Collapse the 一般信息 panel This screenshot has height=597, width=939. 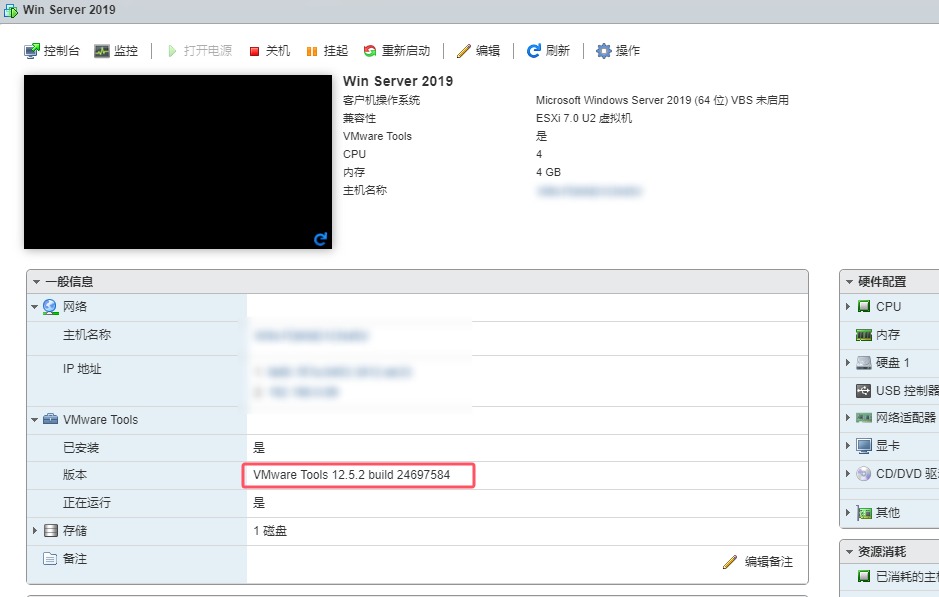coord(37,282)
